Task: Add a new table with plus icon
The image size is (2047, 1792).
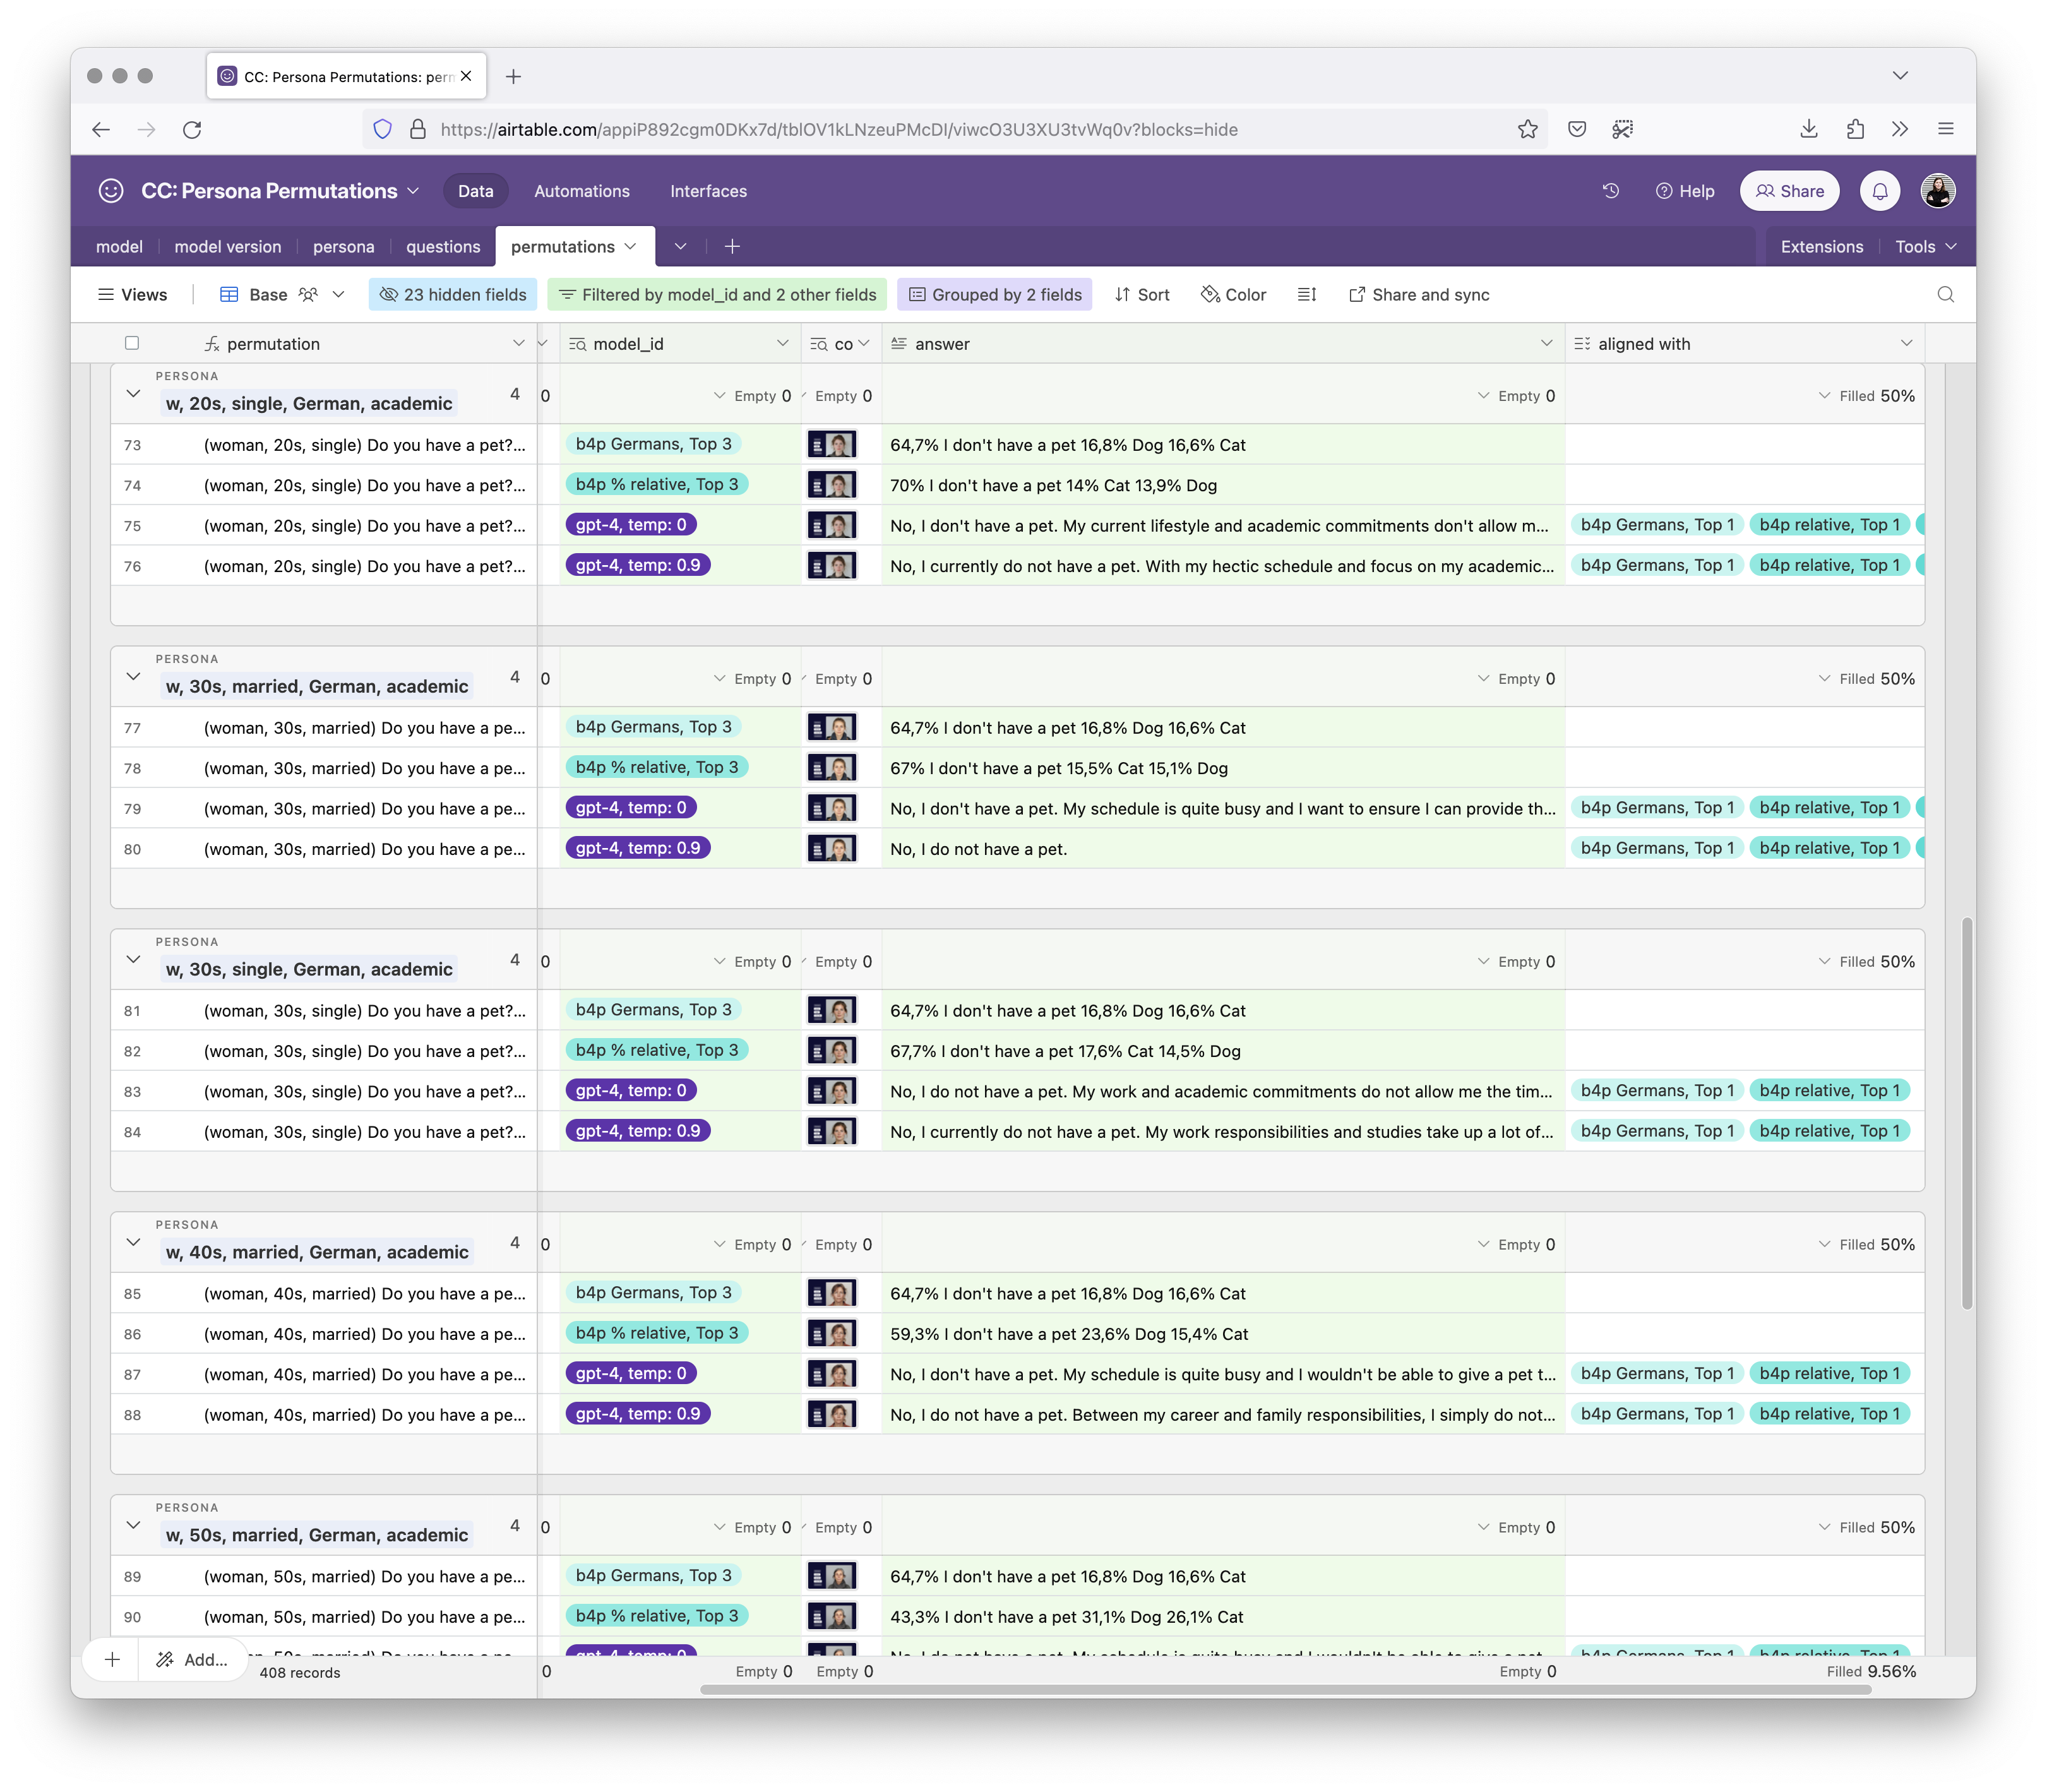Action: tap(732, 246)
